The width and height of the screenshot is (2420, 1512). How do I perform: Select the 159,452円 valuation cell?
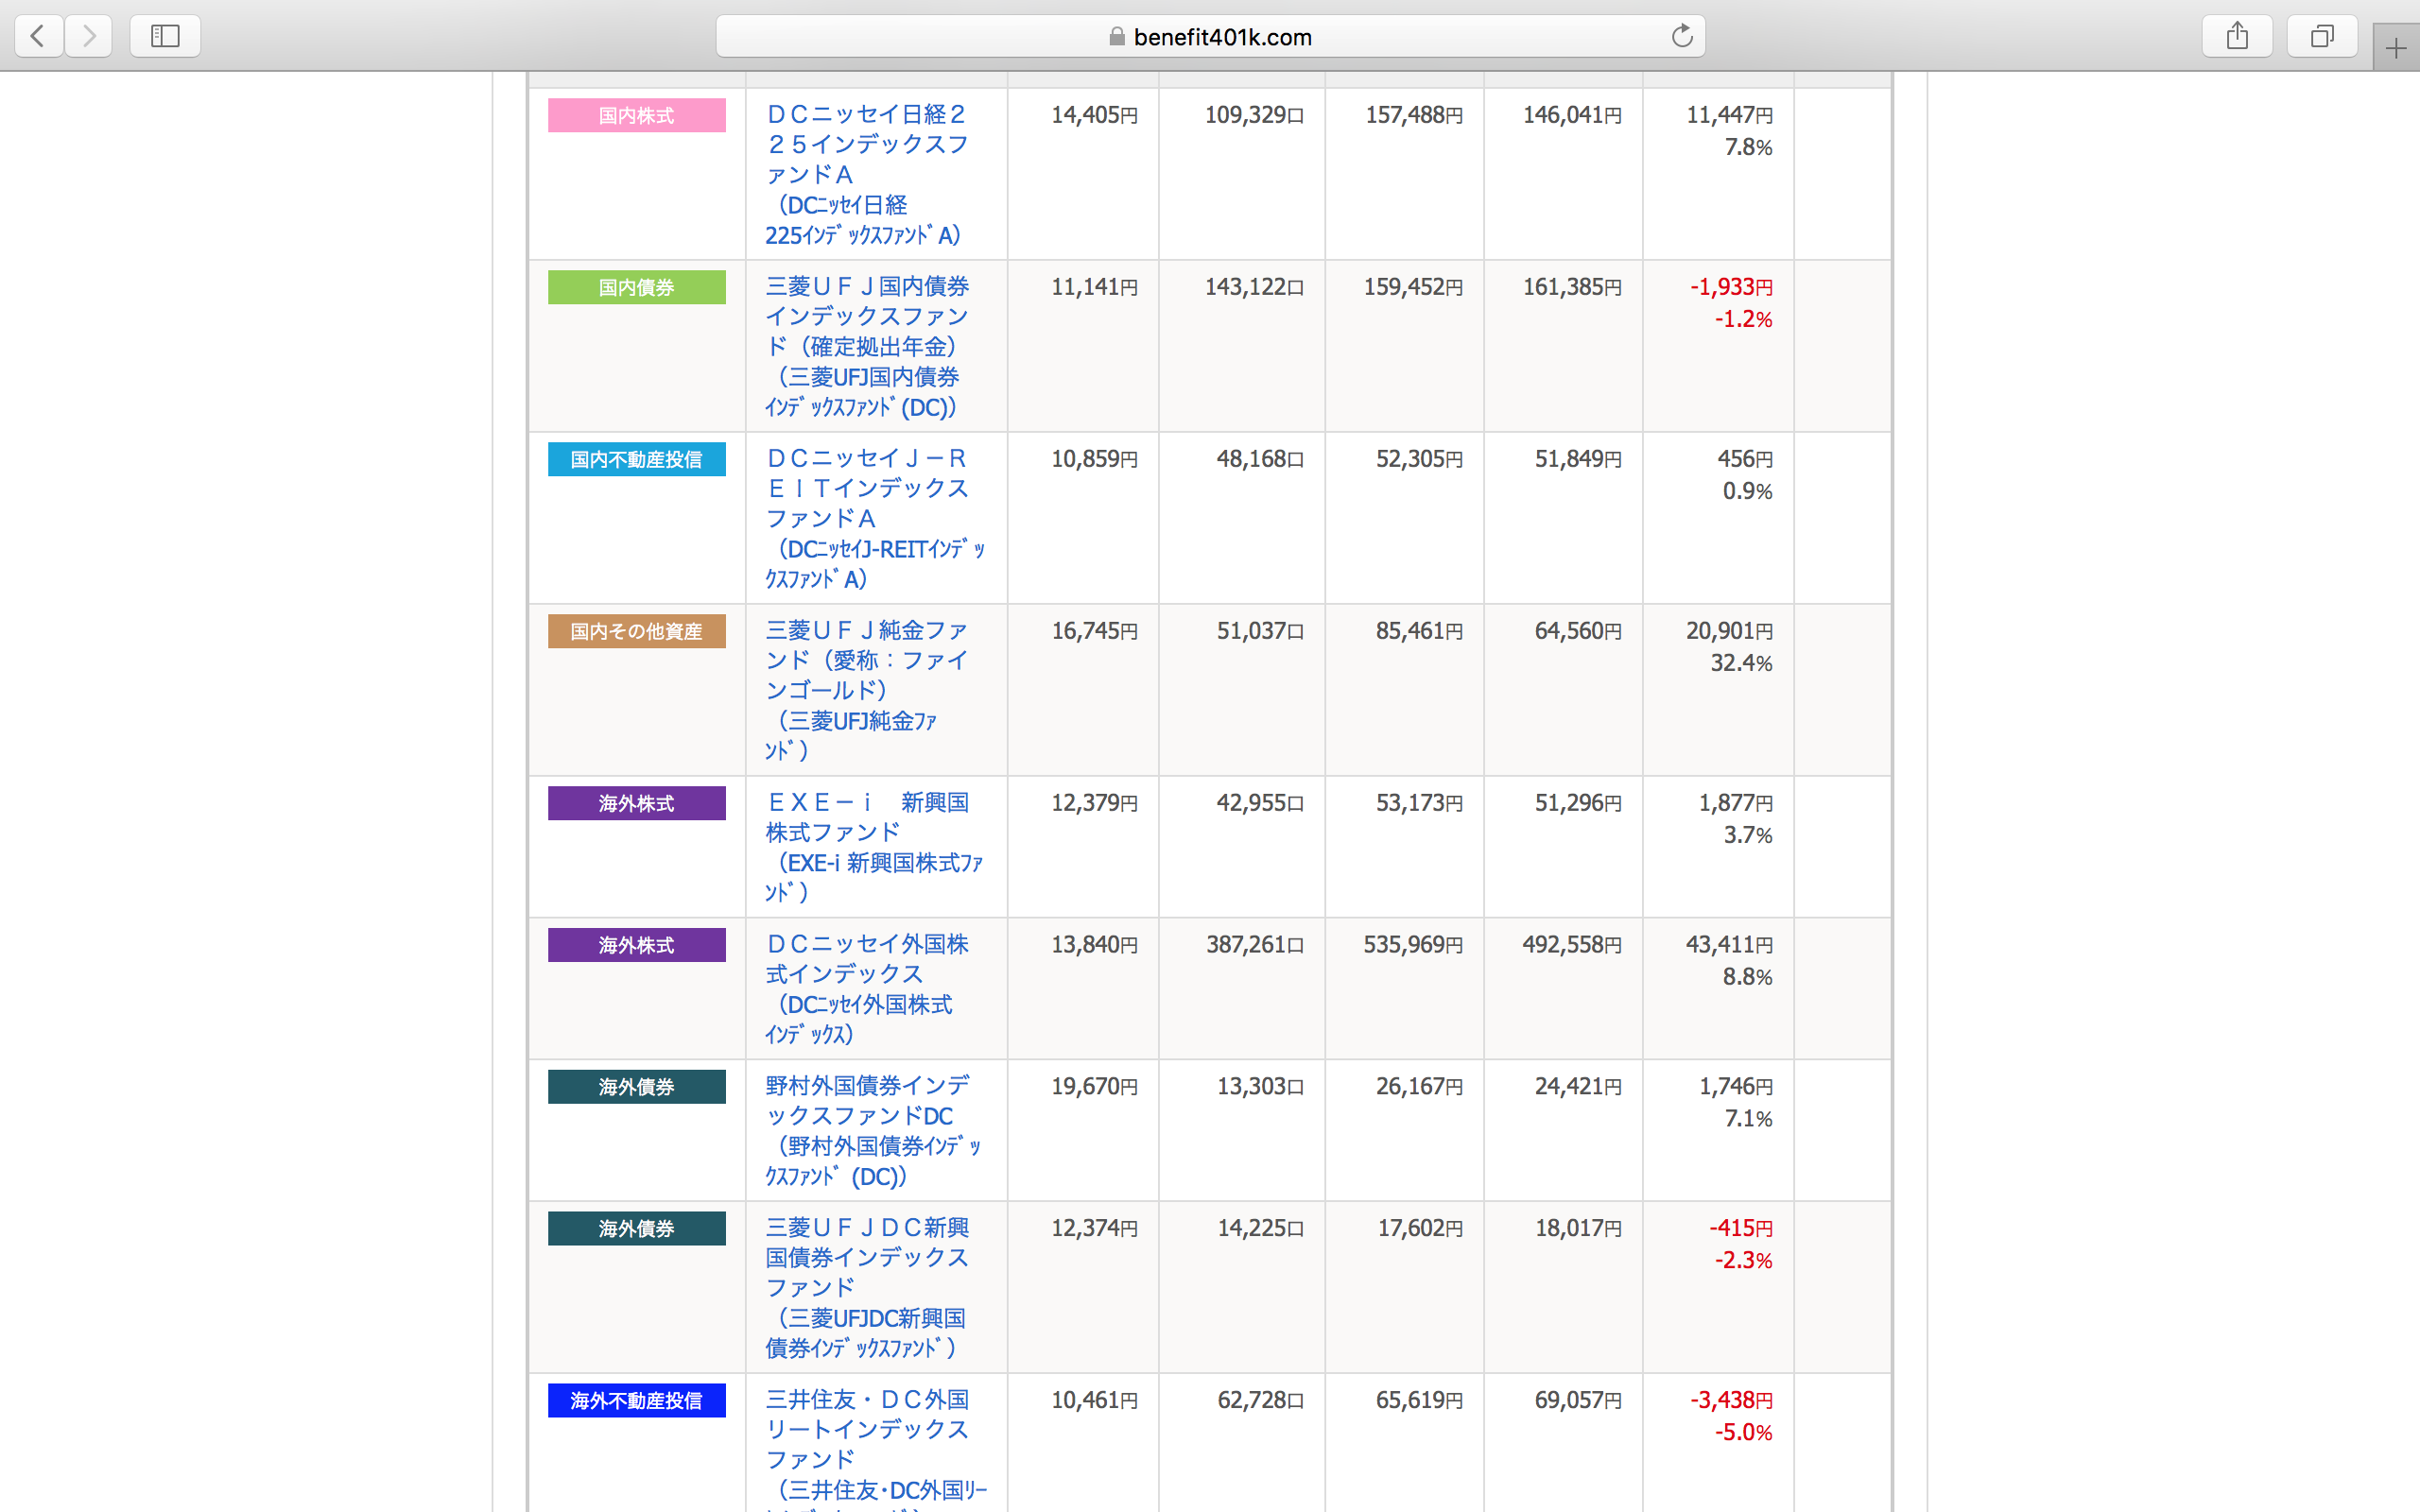pyautogui.click(x=1414, y=287)
